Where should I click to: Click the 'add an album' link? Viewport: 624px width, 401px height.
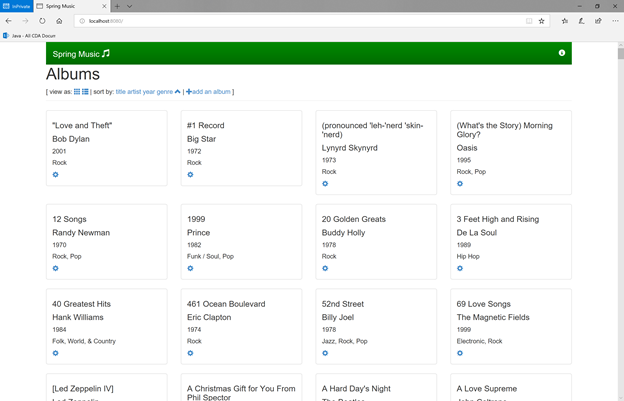click(208, 92)
